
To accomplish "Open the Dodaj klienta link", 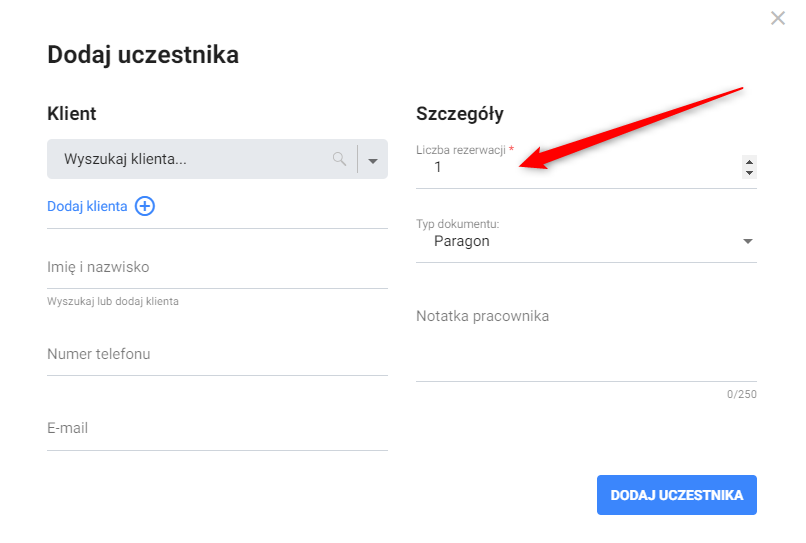I will [87, 206].
